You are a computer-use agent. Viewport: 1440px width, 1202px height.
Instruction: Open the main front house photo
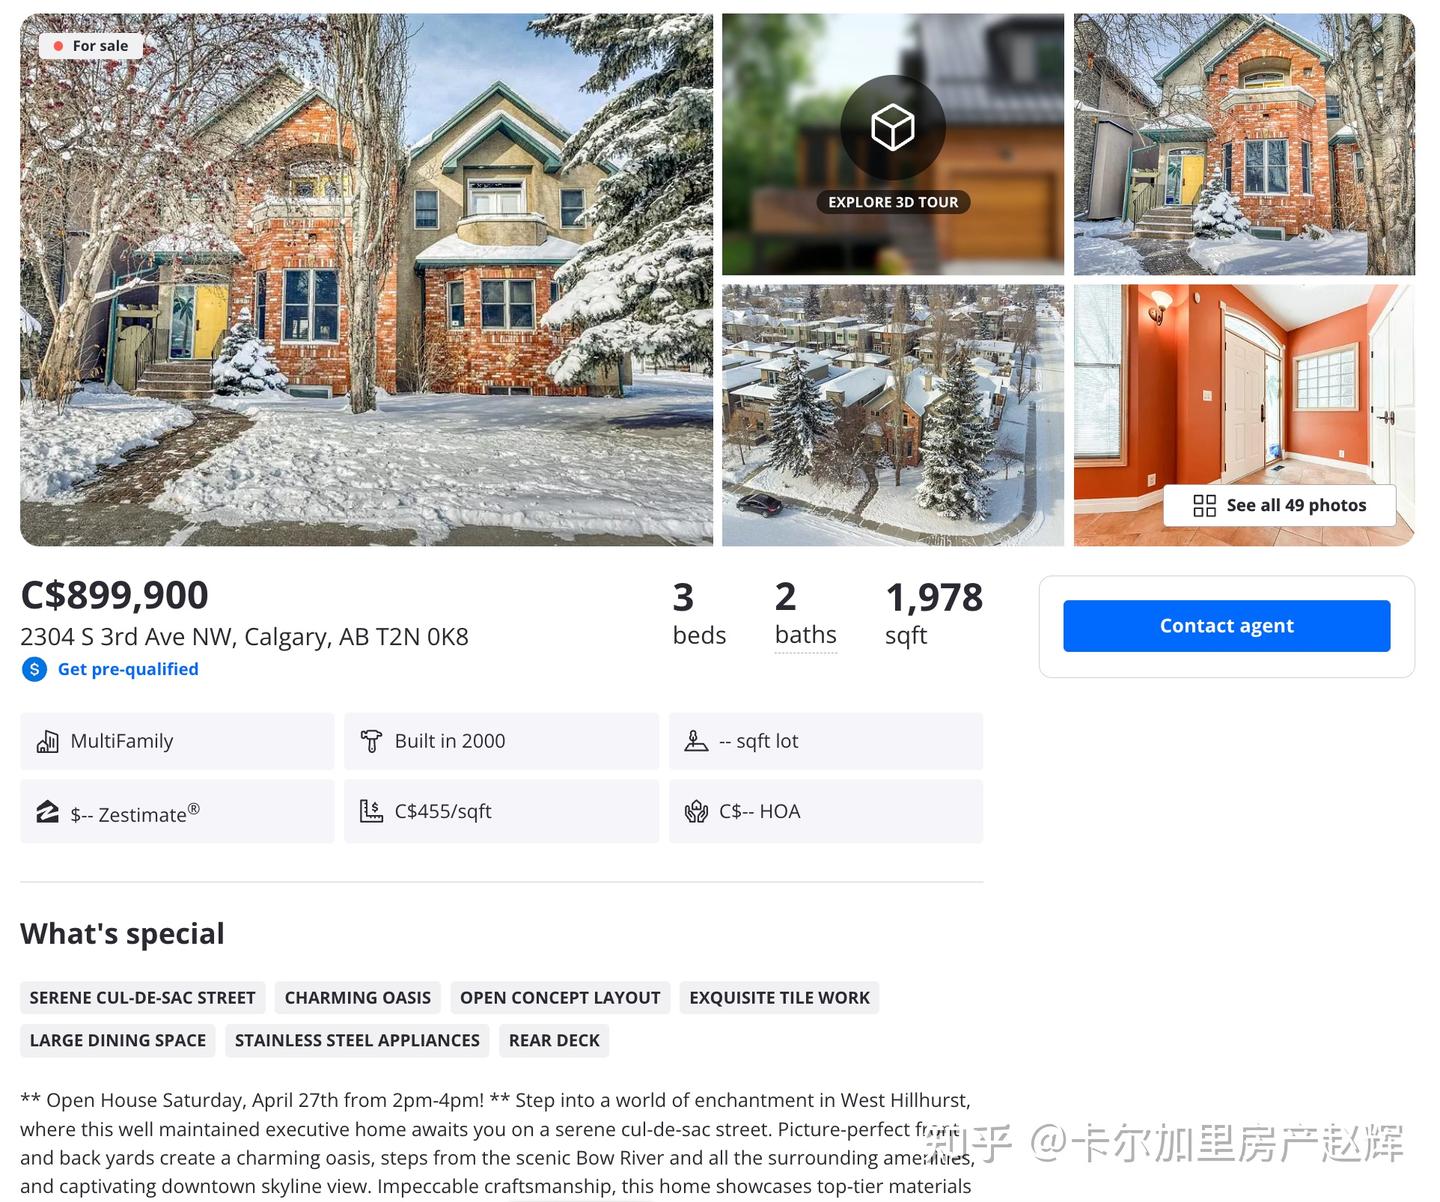click(x=366, y=279)
